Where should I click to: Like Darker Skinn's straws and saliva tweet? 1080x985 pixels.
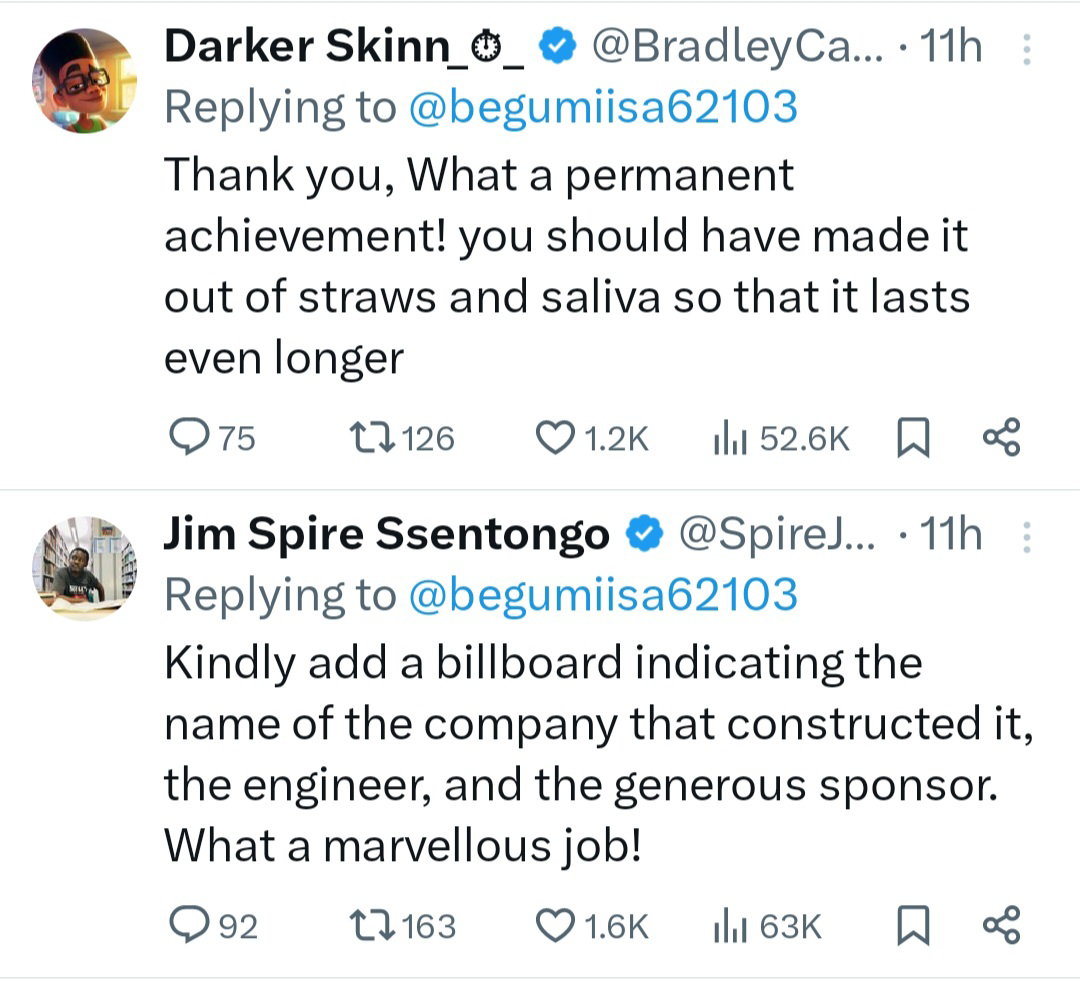pos(554,438)
